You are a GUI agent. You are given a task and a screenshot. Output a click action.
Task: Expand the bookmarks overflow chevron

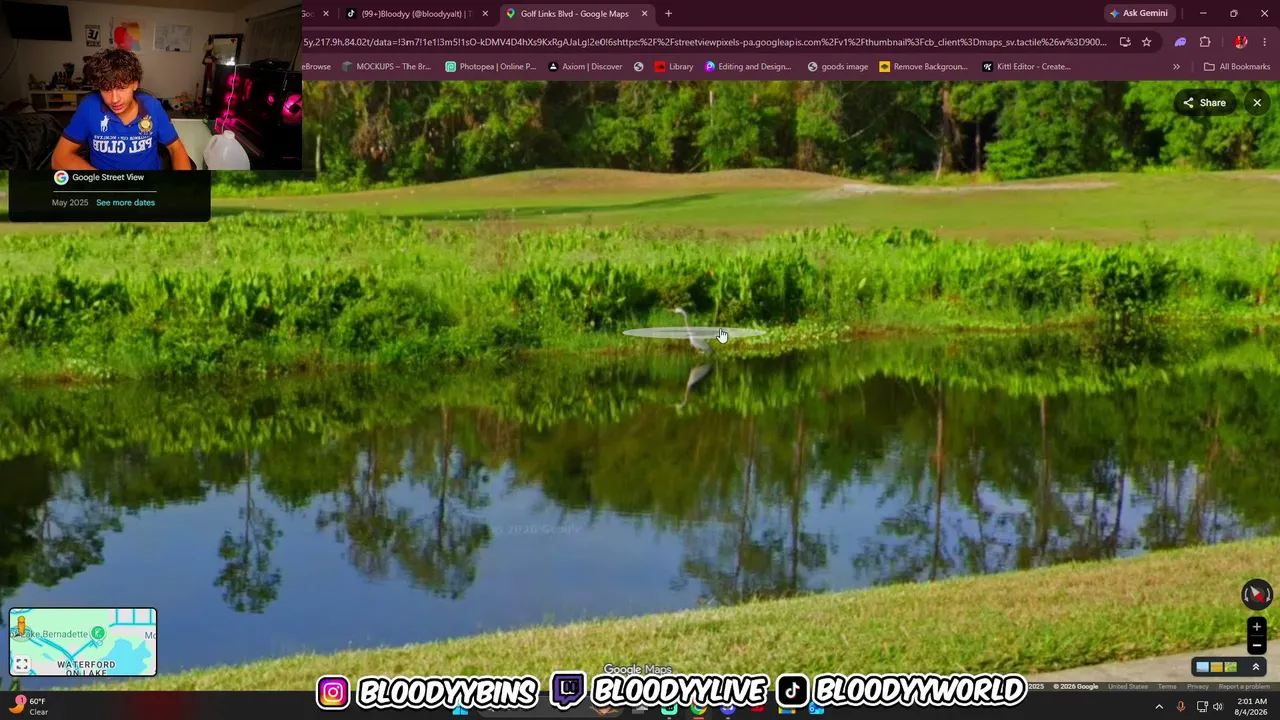pyautogui.click(x=1176, y=67)
